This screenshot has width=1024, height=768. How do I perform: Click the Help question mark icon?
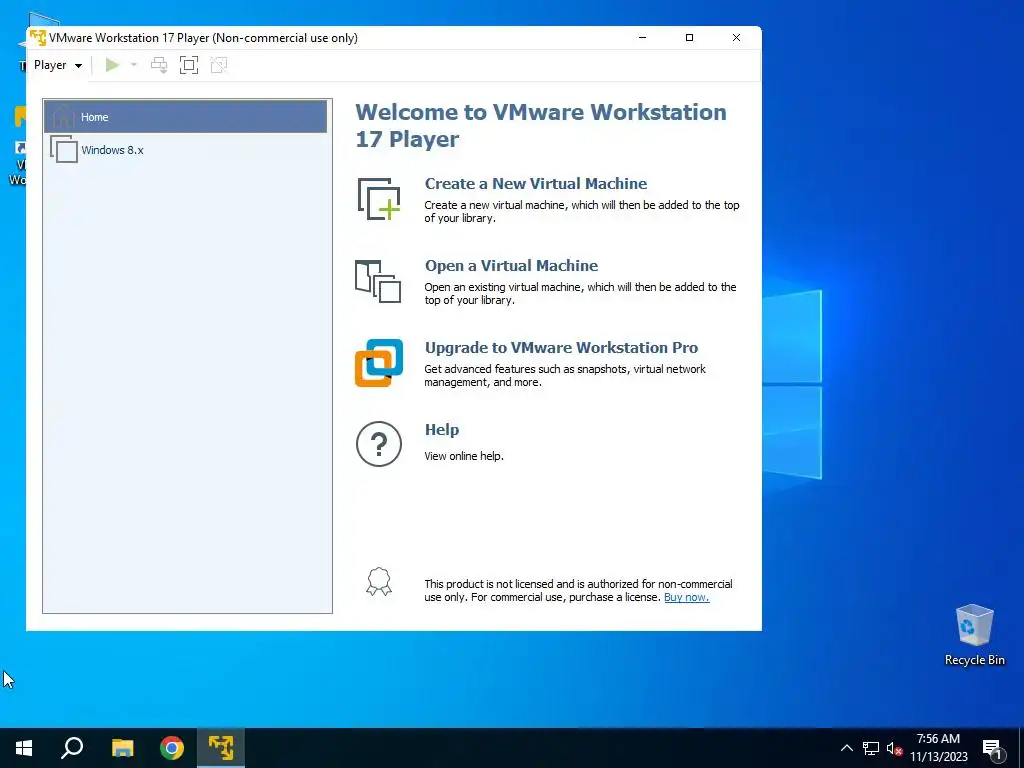379,444
